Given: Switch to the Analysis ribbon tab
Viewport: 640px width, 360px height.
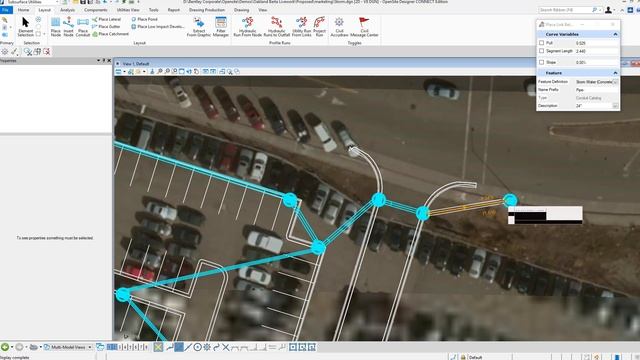Looking at the screenshot, I should tap(67, 10).
